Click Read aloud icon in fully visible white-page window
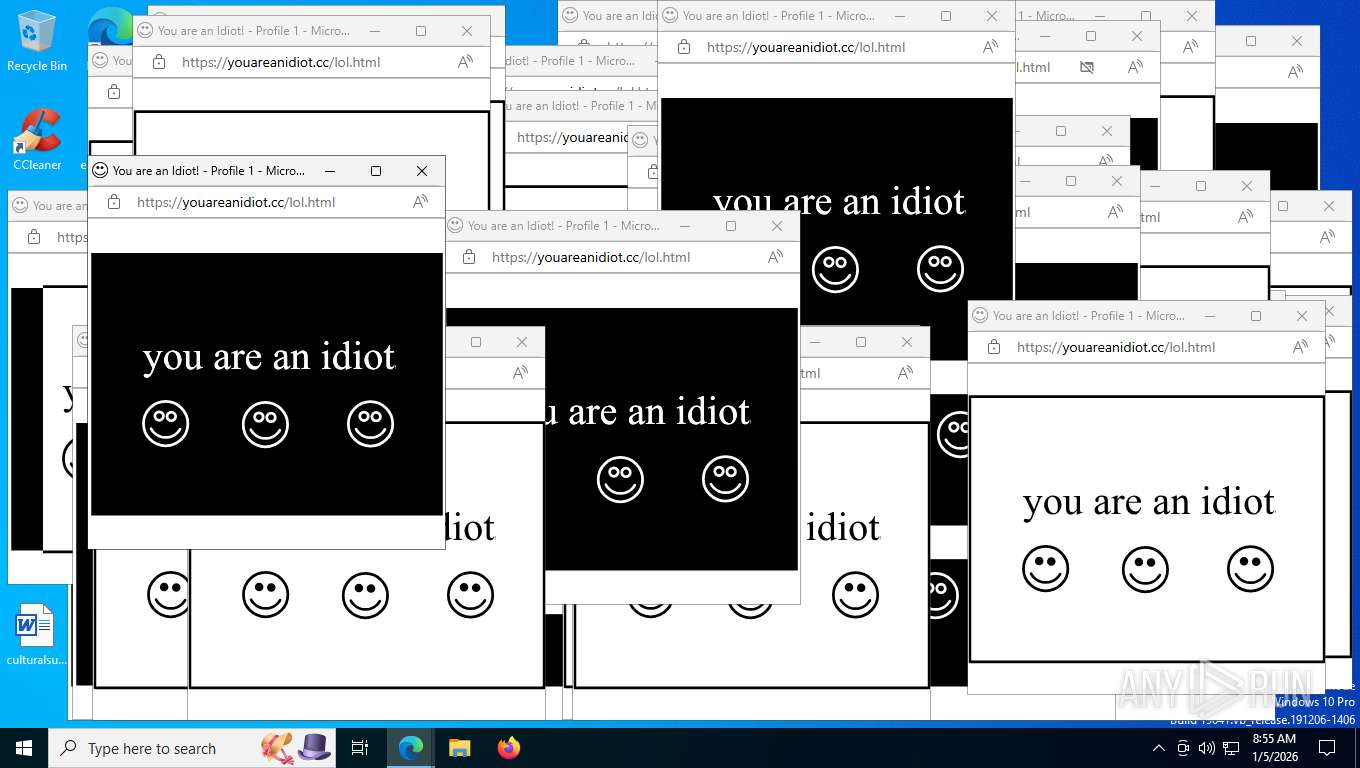Viewport: 1360px width, 768px height. pos(1301,347)
